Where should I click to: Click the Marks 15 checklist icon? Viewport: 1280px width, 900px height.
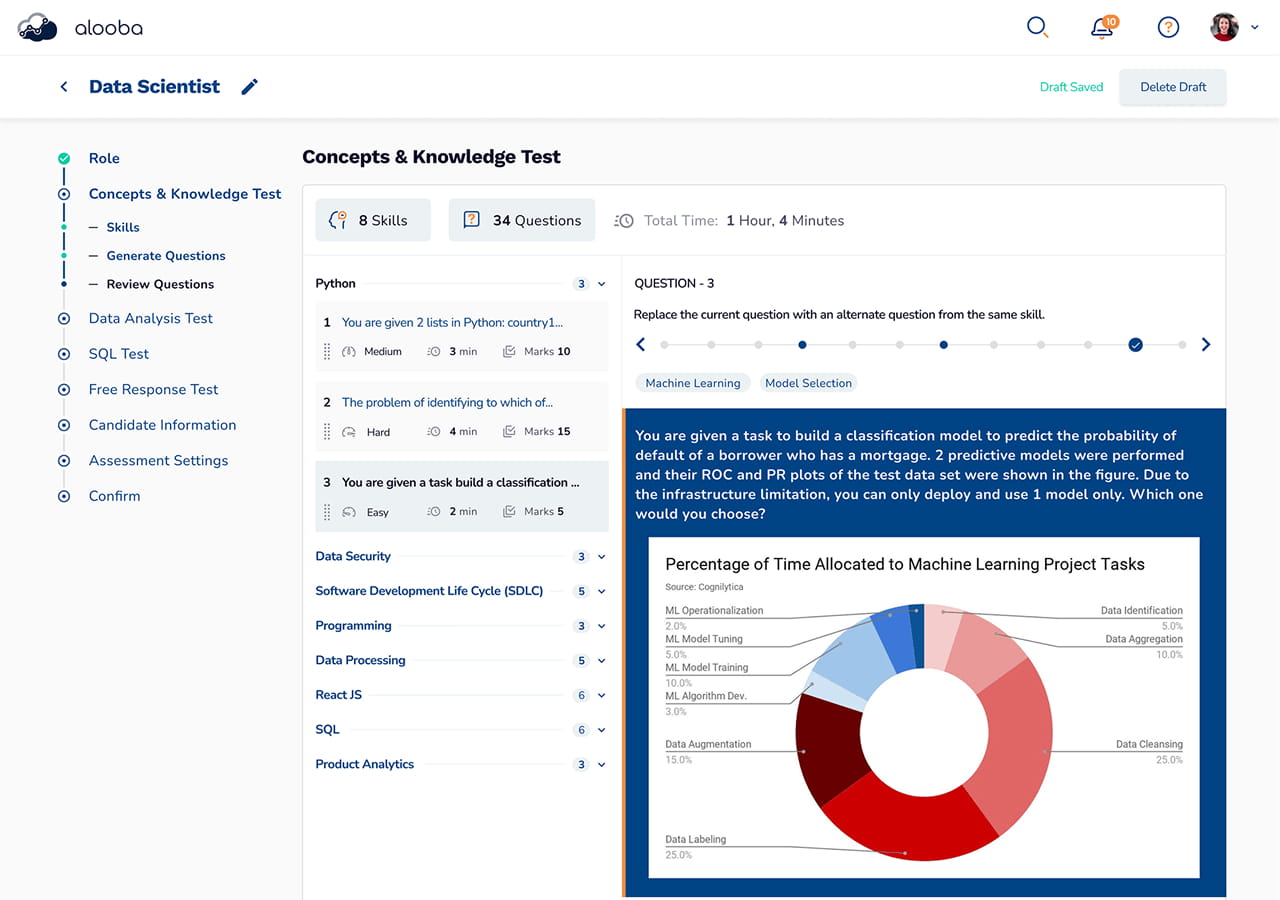coord(510,432)
